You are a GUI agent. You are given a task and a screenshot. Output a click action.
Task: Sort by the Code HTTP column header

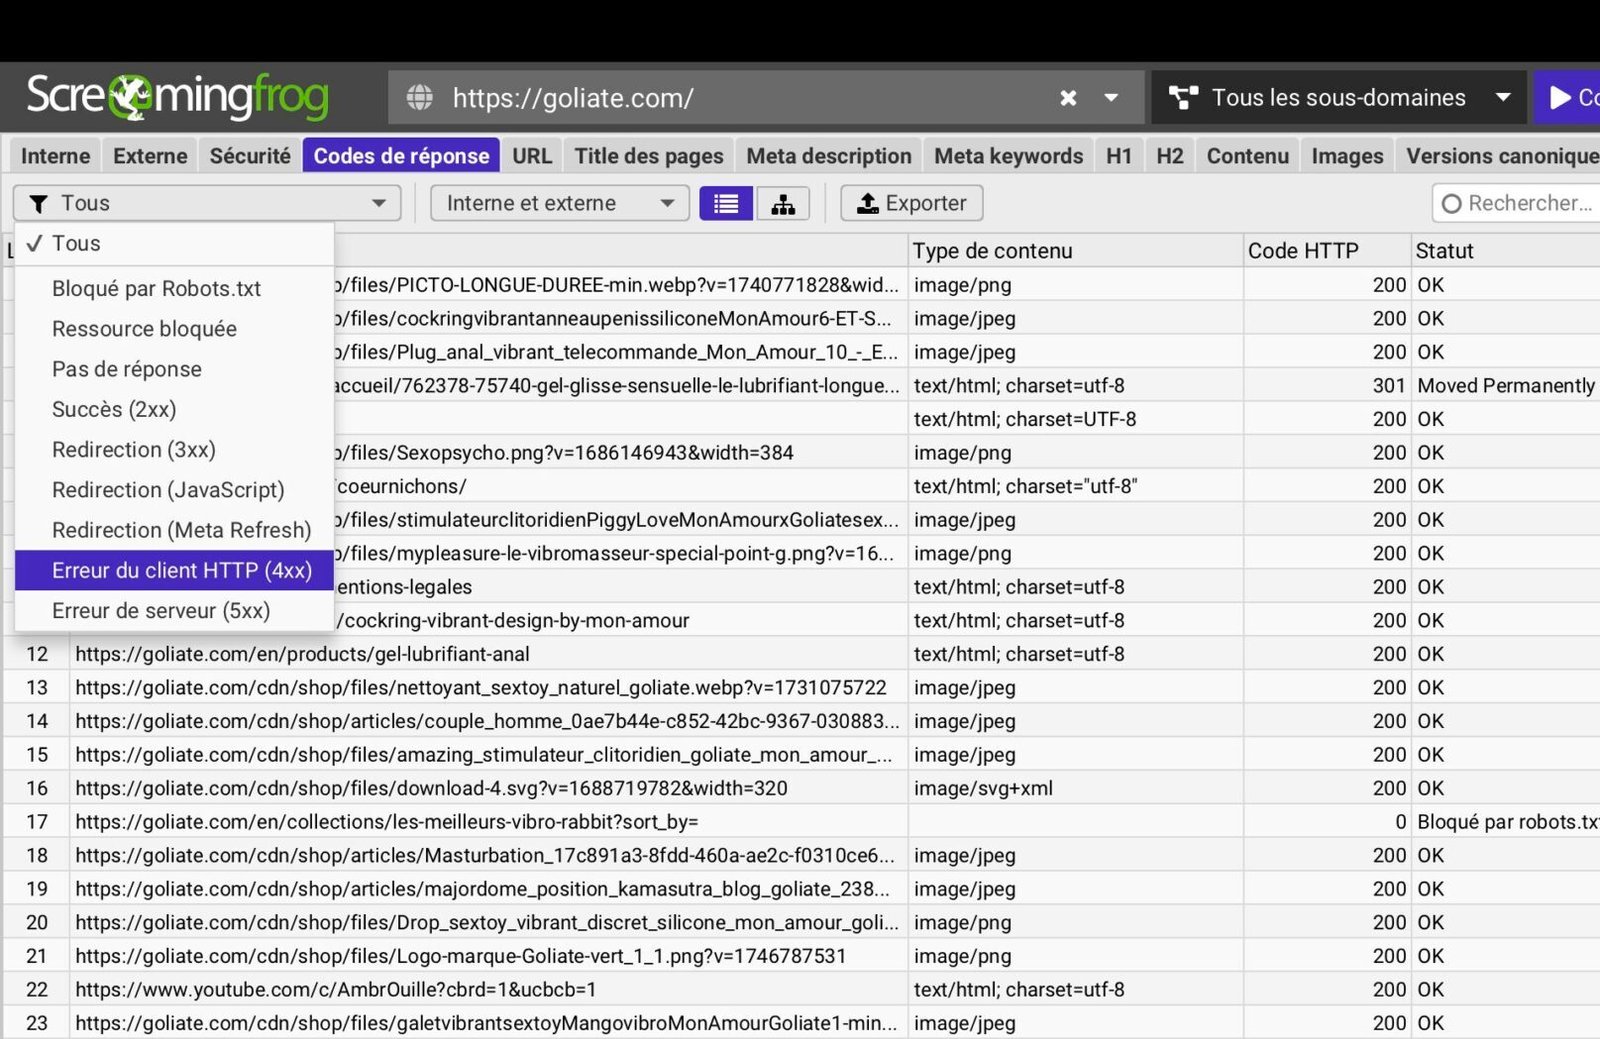[x=1303, y=251]
